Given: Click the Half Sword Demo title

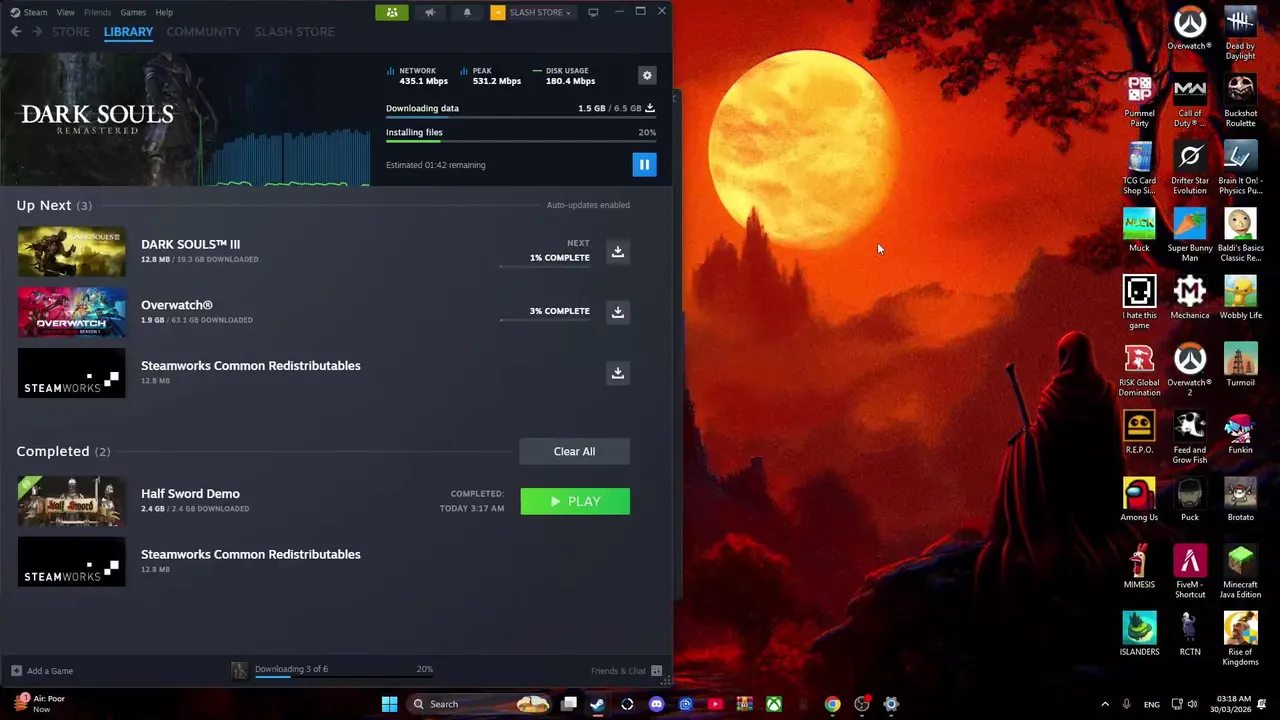Looking at the screenshot, I should click(x=190, y=494).
